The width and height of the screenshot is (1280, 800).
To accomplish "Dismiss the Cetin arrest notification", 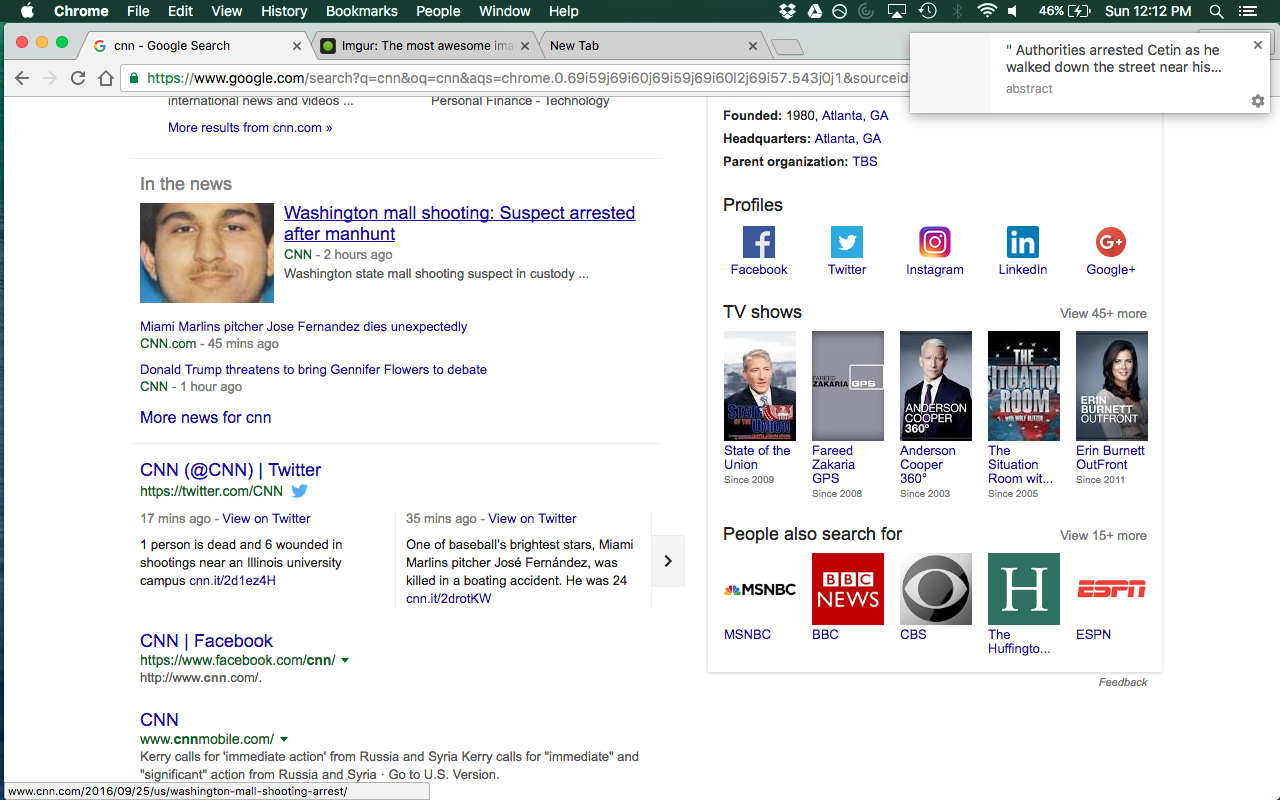I will point(1258,45).
